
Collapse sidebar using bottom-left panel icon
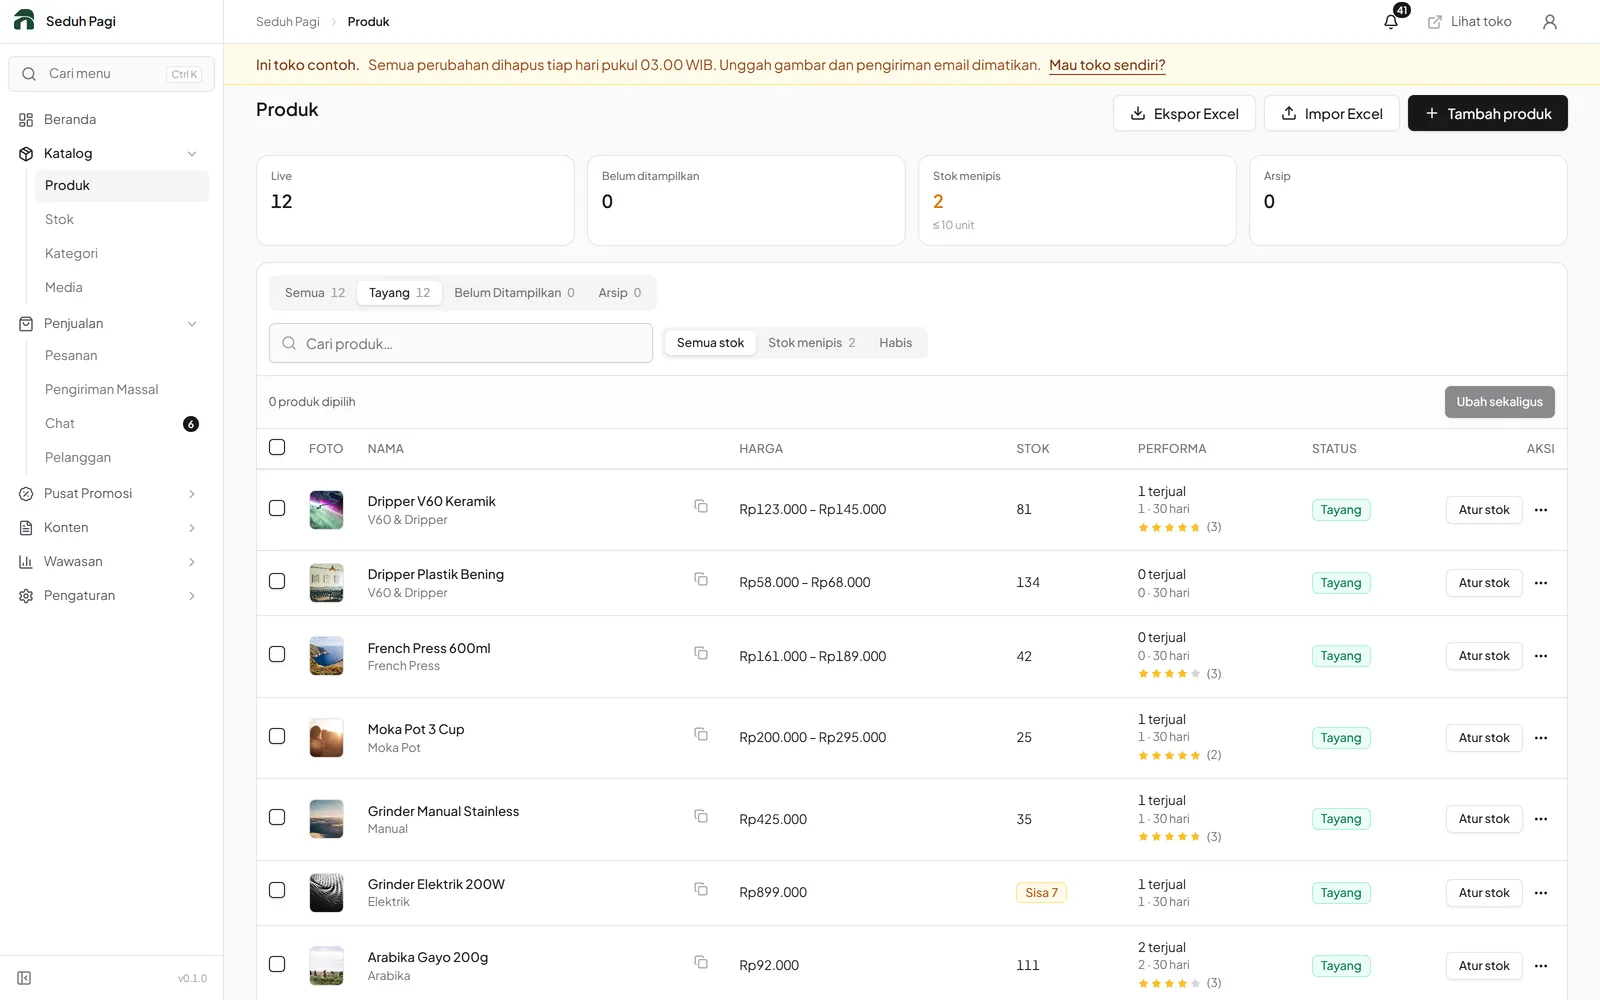(x=24, y=978)
